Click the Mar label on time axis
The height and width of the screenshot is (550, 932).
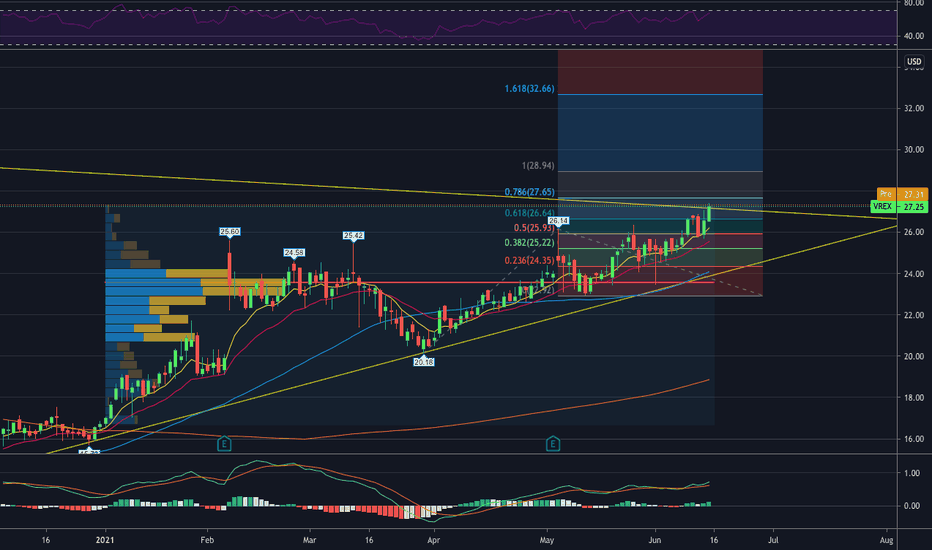(x=309, y=540)
